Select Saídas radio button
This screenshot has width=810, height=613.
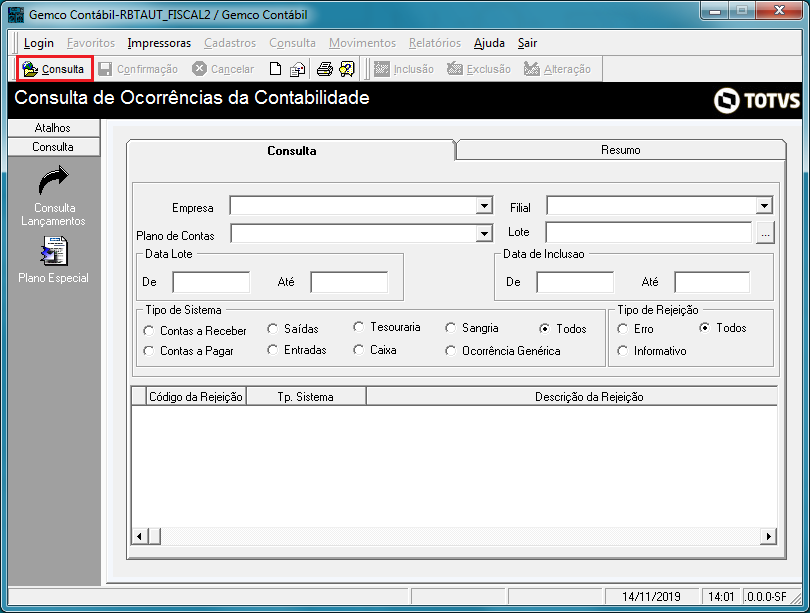click(272, 328)
